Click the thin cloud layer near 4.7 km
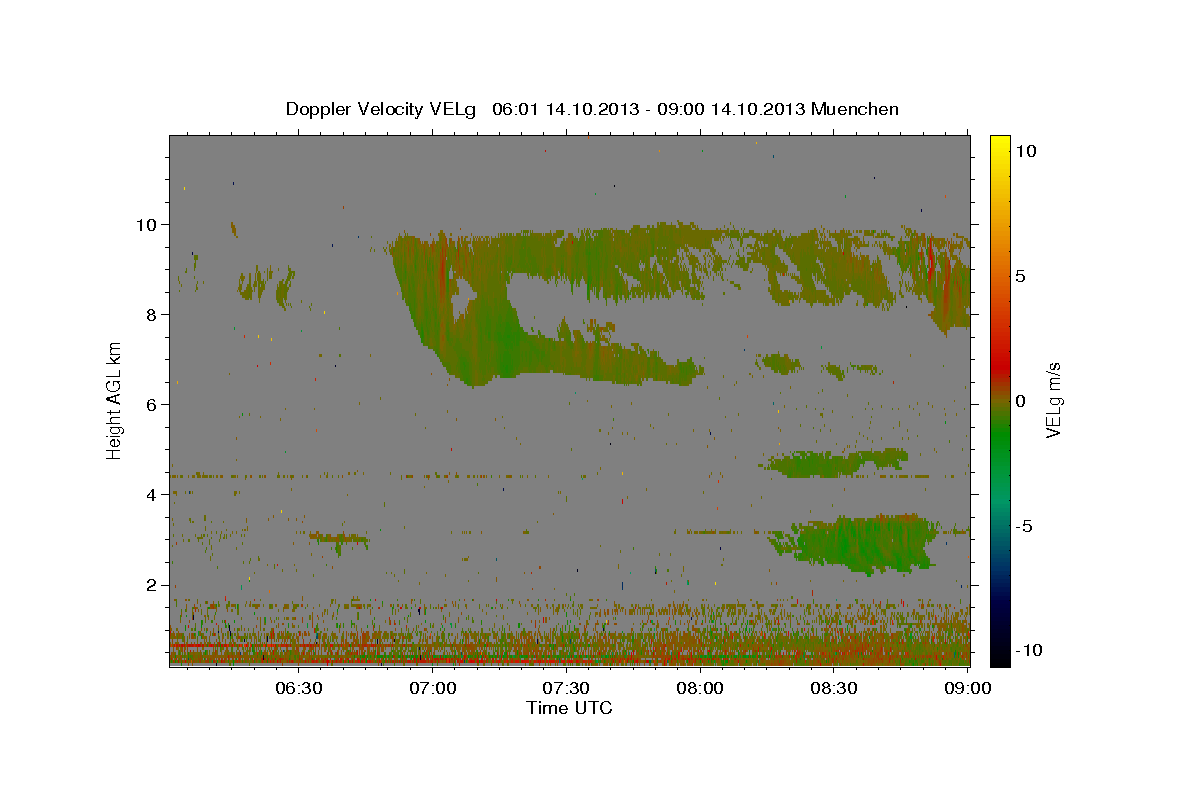The image size is (1200, 800). tap(835, 462)
